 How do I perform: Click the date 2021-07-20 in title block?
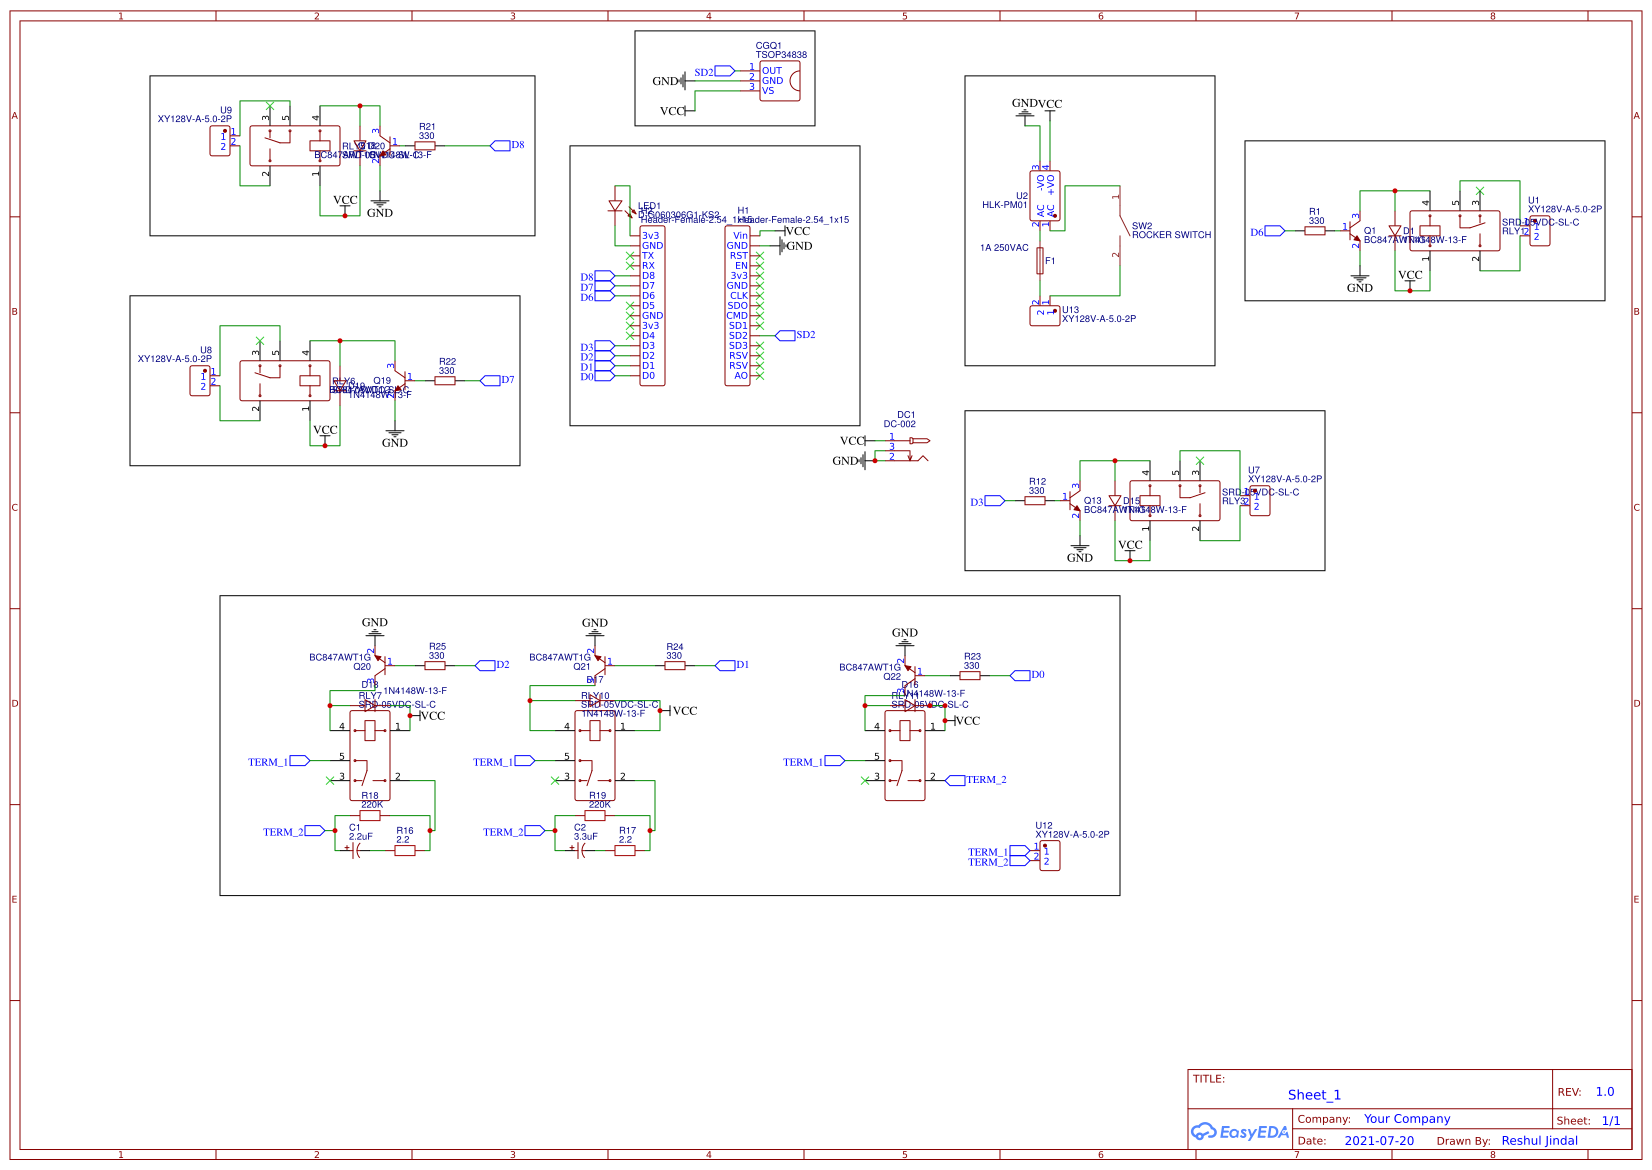click(1381, 1140)
